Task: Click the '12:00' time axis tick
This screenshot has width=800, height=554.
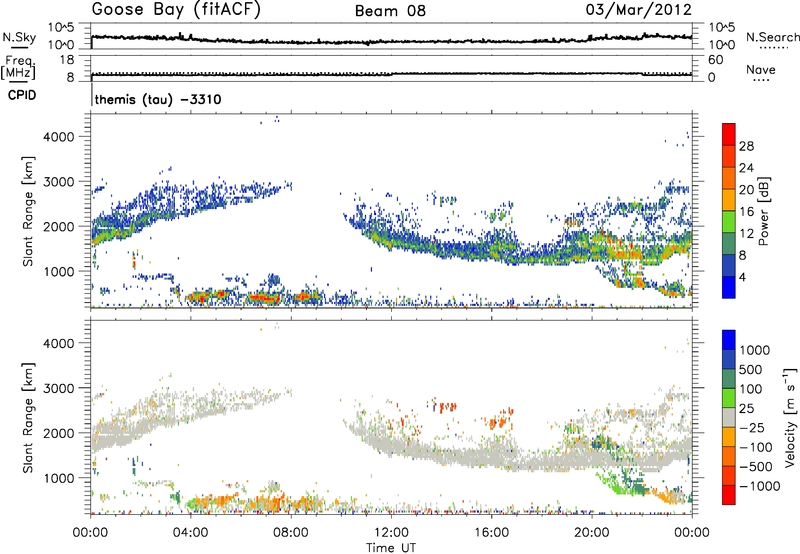Action: (391, 533)
